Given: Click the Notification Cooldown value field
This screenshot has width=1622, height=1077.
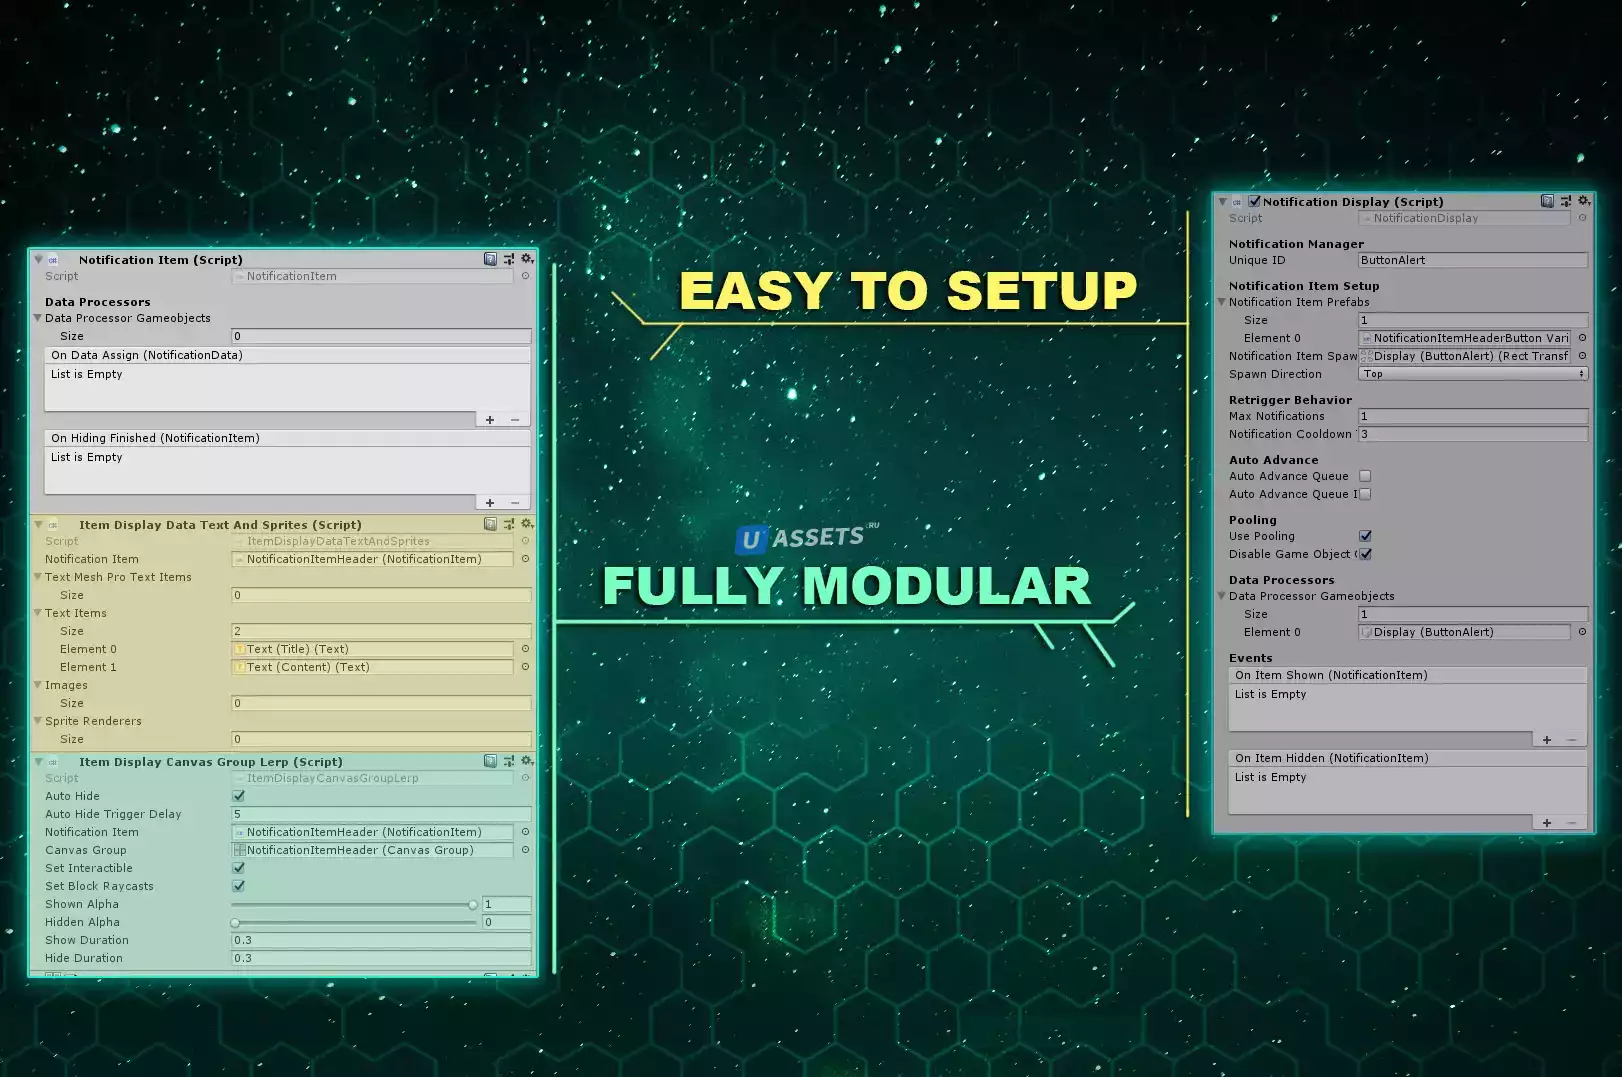Looking at the screenshot, I should pyautogui.click(x=1473, y=434).
